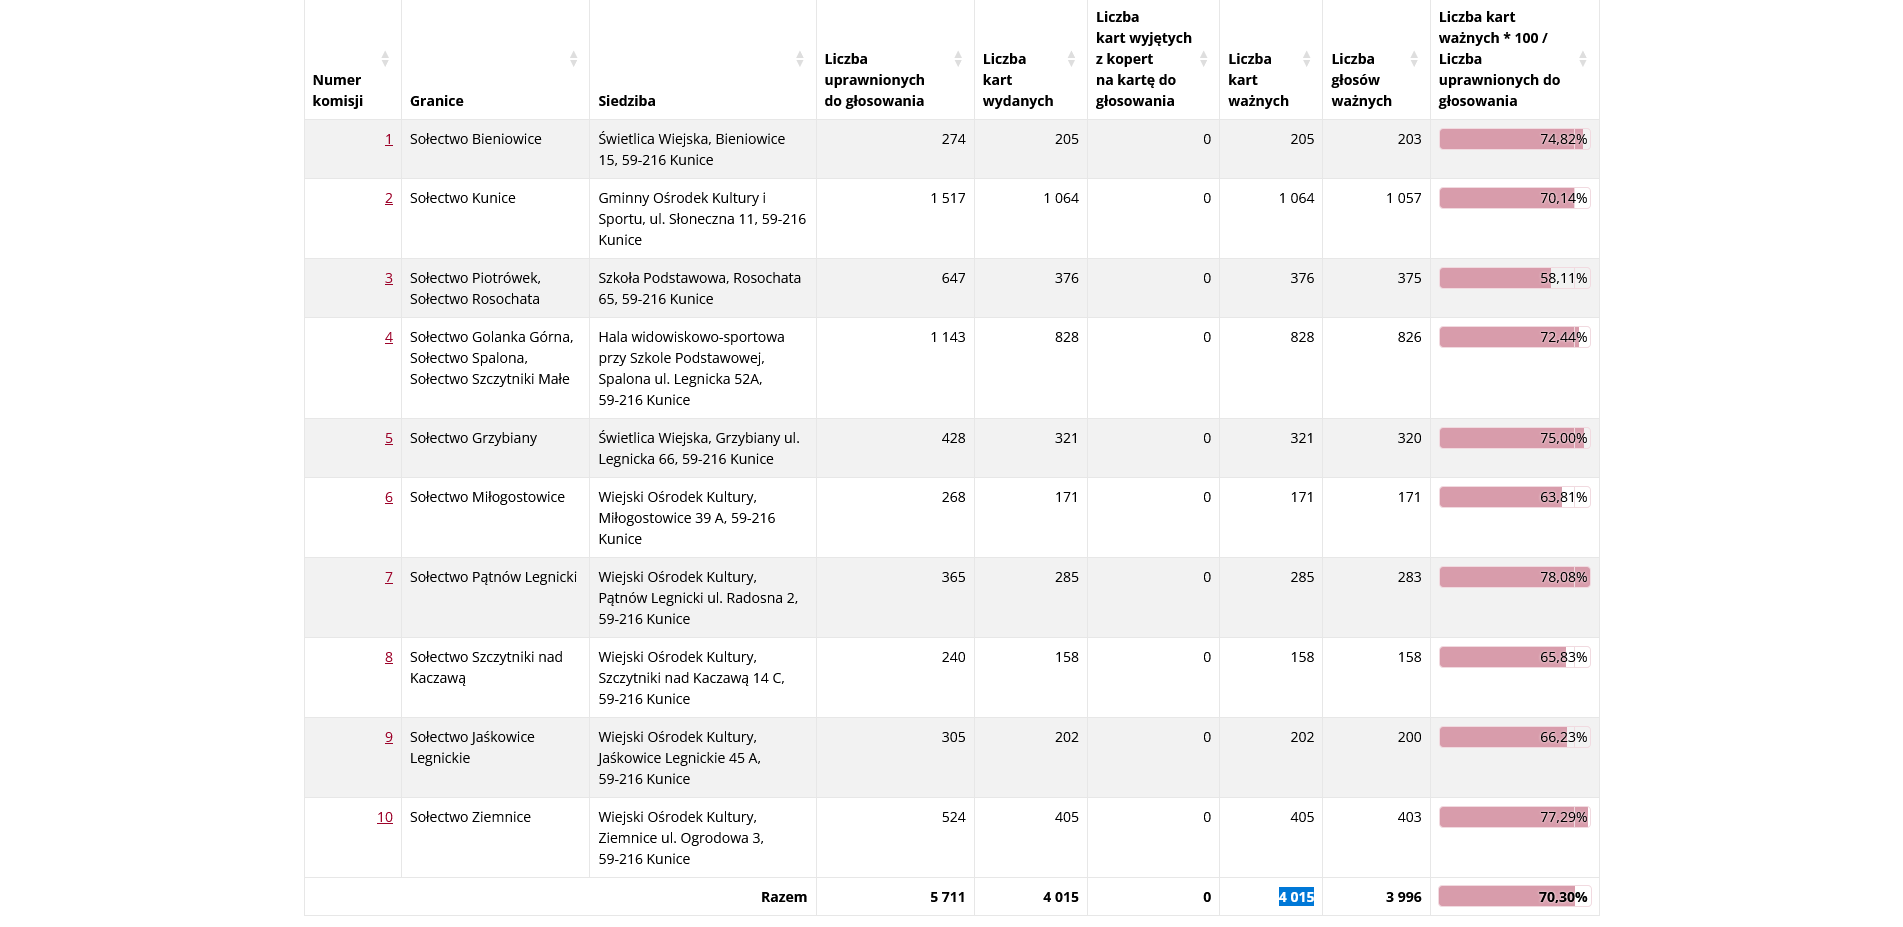Click the 74,82% progress bar for Bieniowice

click(x=1514, y=139)
